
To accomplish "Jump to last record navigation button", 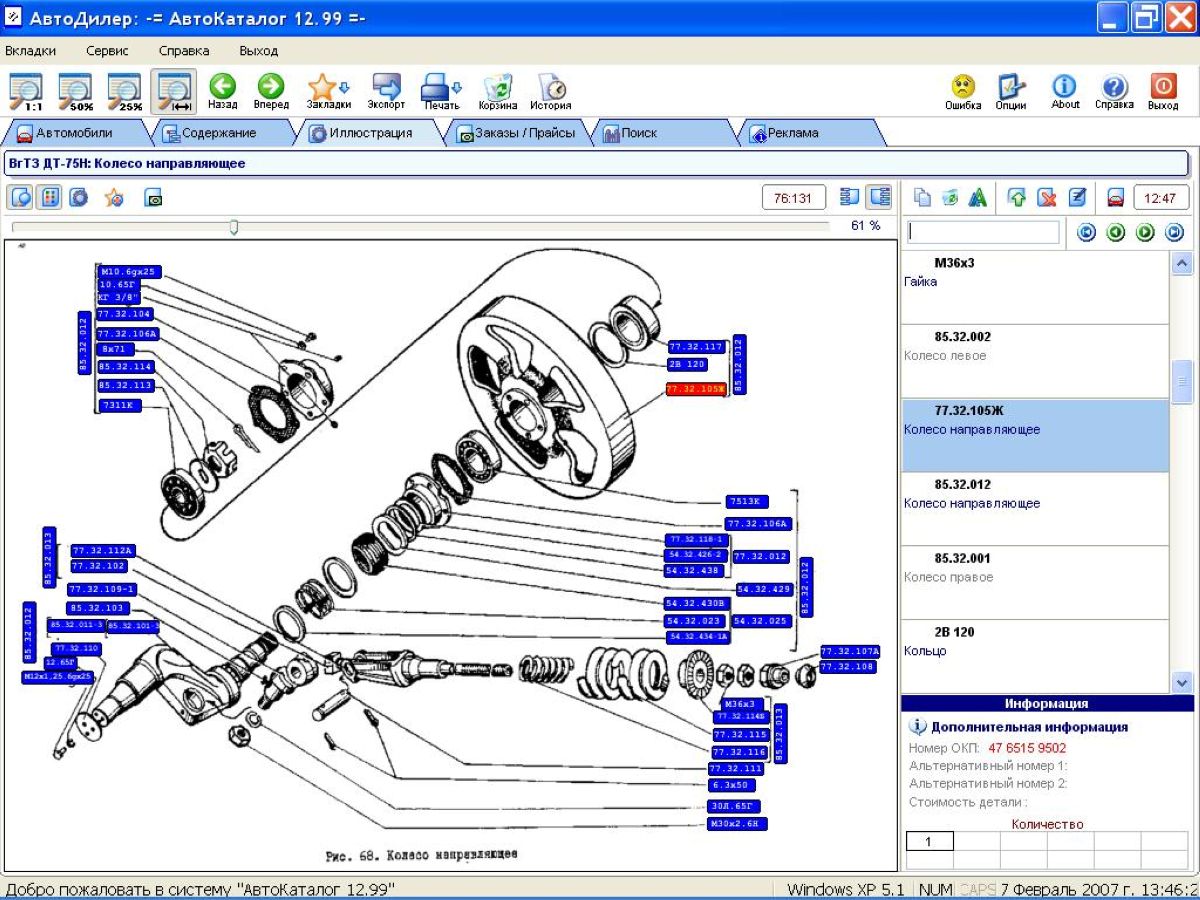I will (1175, 233).
